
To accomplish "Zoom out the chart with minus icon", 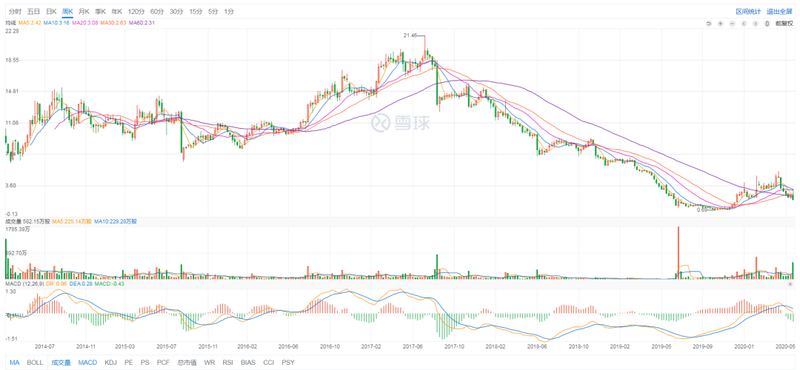I will 732,23.
